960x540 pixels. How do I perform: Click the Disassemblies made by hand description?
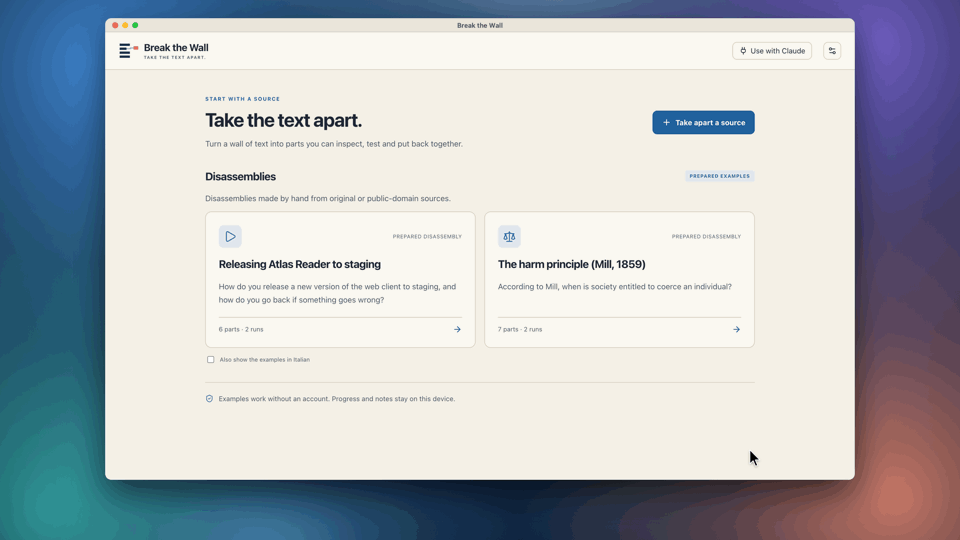coord(328,198)
